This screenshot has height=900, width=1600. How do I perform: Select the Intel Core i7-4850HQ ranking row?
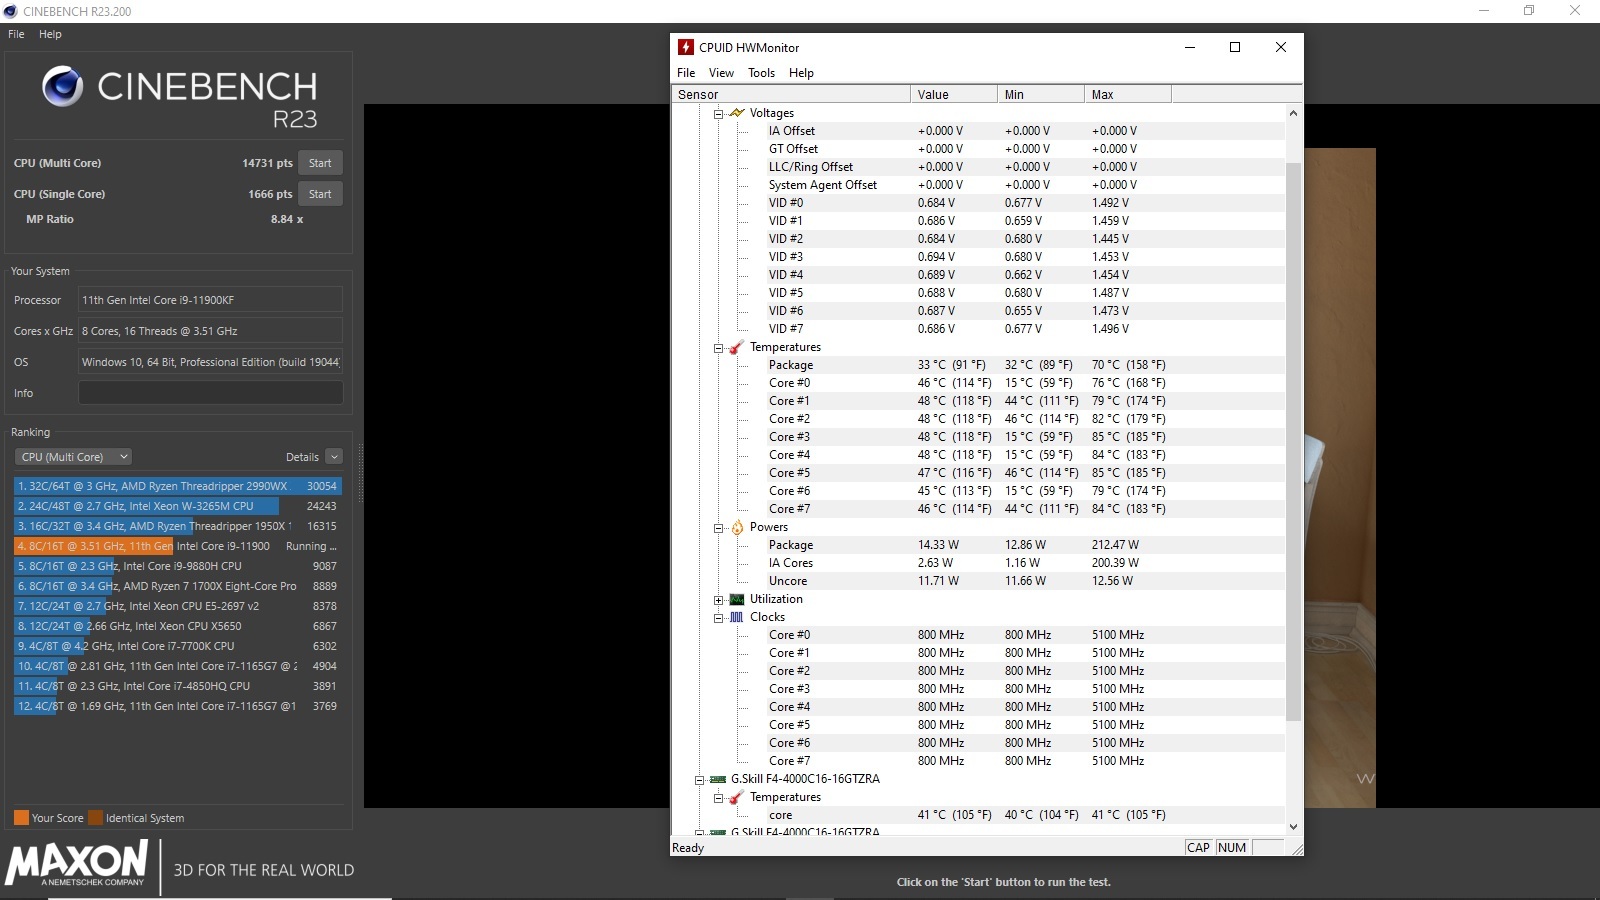coord(178,686)
